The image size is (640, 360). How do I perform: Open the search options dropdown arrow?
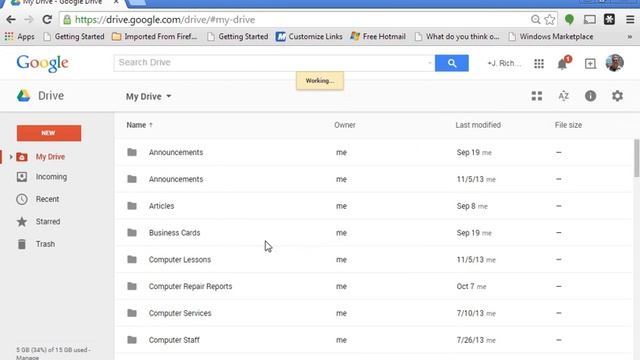pyautogui.click(x=429, y=63)
